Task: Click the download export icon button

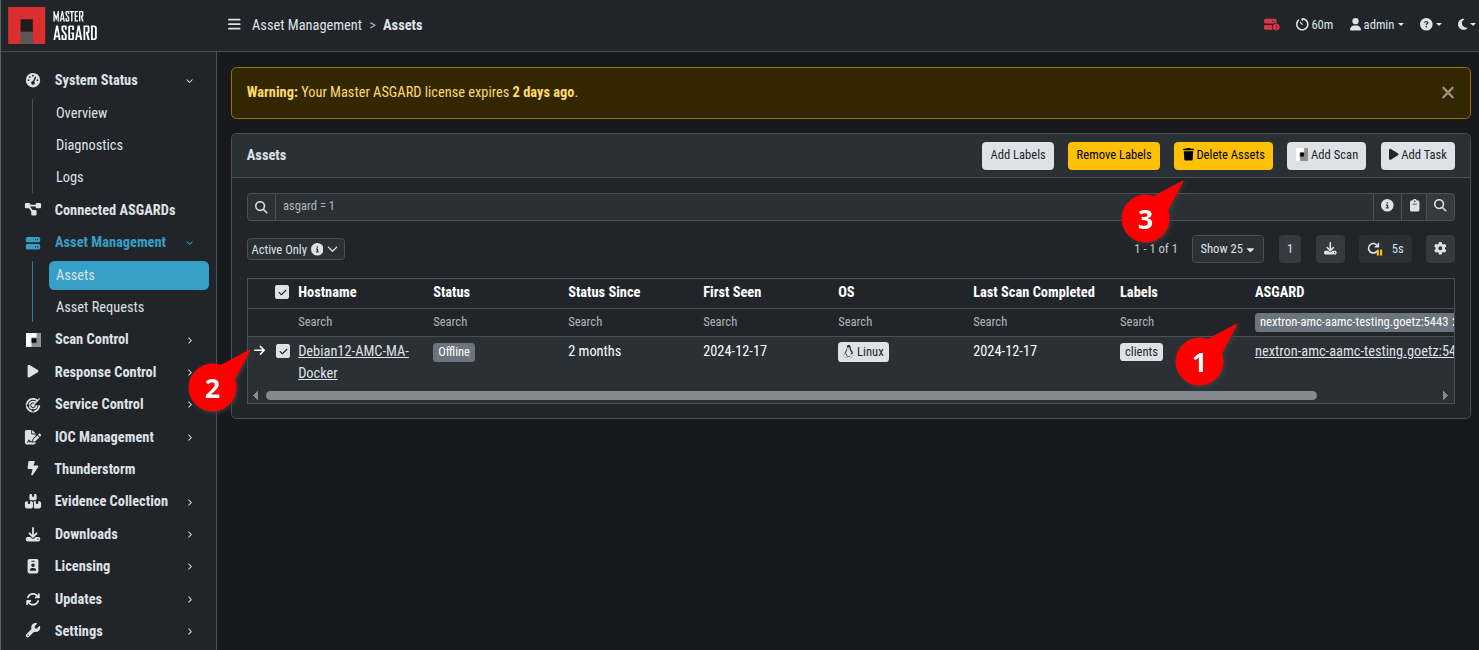Action: coord(1330,249)
